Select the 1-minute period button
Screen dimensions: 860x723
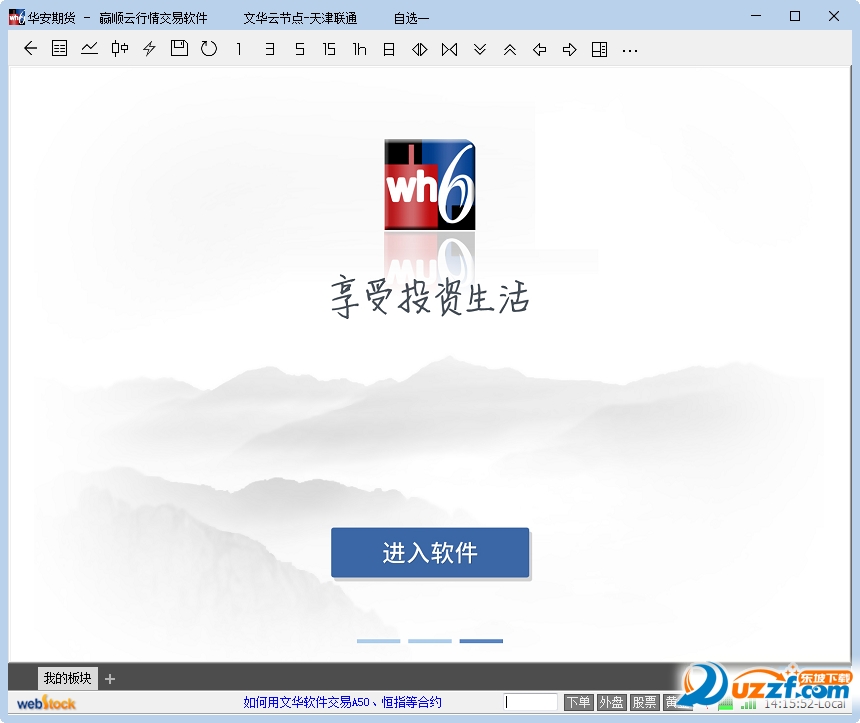click(x=239, y=49)
